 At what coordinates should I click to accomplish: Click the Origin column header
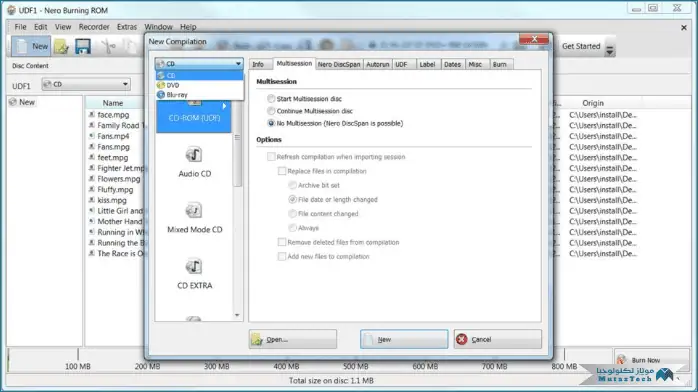(x=593, y=103)
